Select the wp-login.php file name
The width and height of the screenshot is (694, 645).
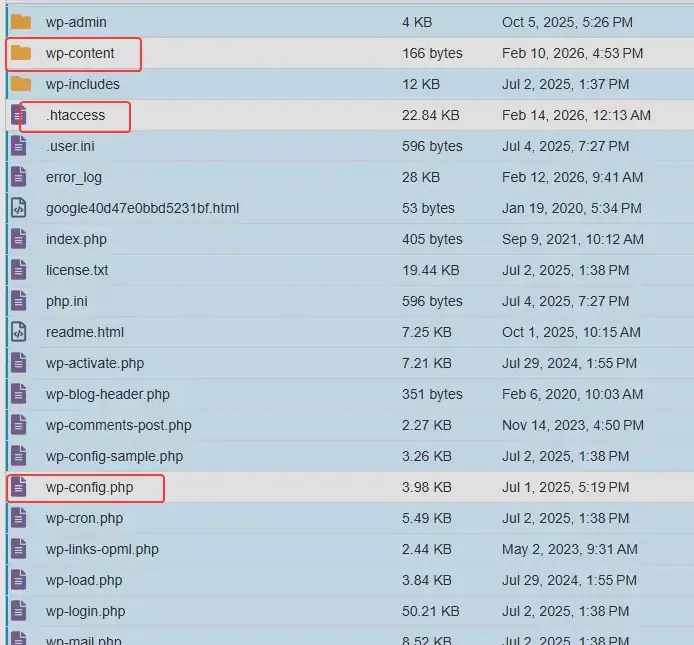coord(86,611)
